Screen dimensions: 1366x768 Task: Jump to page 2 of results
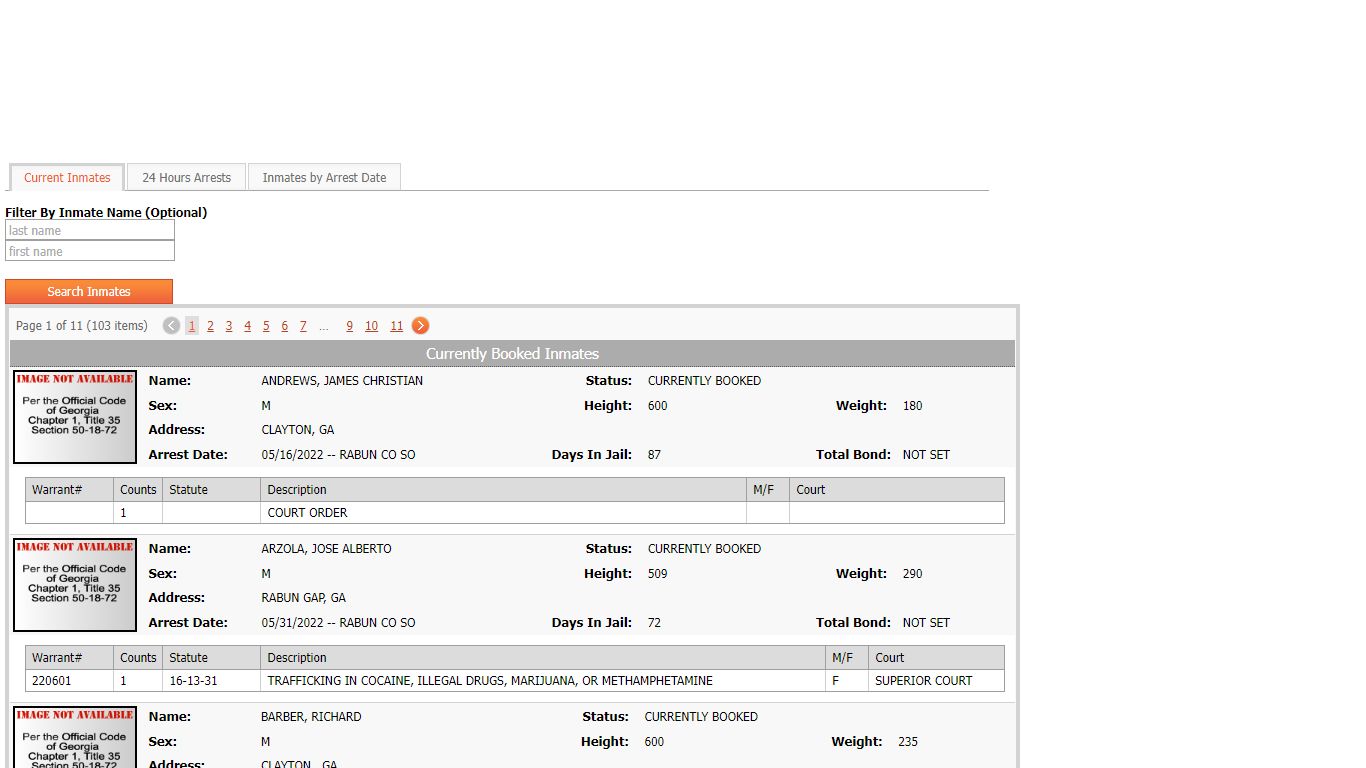coord(210,326)
